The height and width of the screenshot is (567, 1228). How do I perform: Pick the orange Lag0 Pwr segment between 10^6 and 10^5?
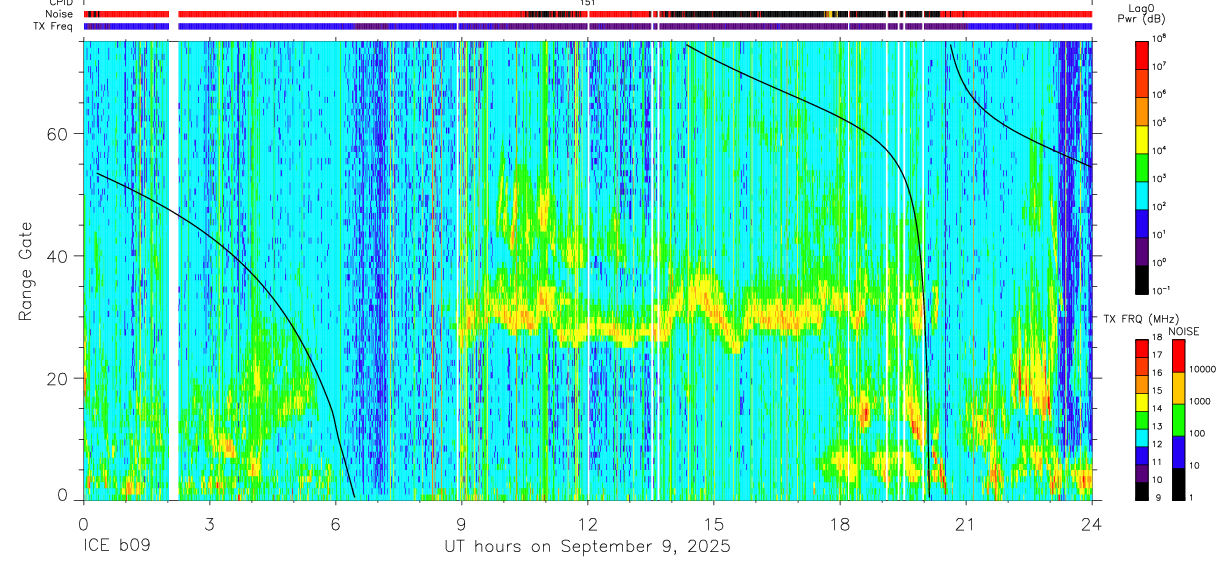[1141, 109]
